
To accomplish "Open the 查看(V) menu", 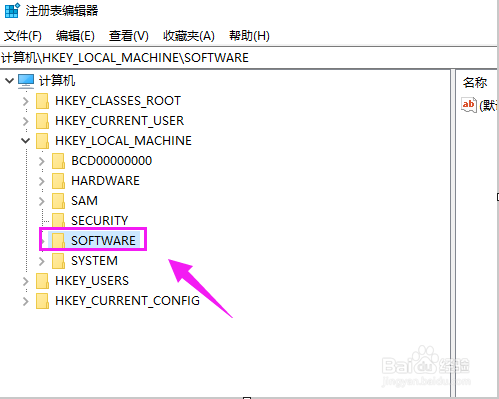I will pos(128,36).
